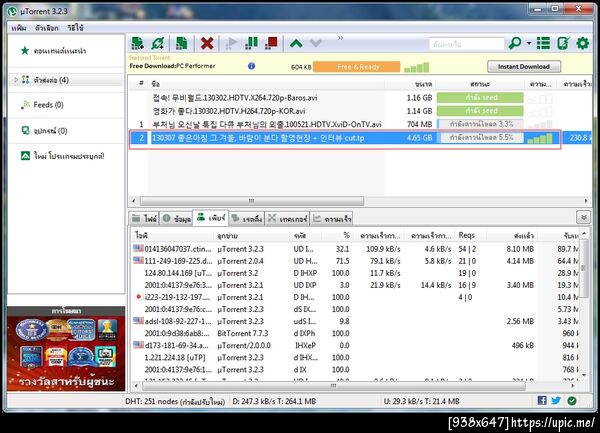600x433 pixels.
Task: Click the Add Torrent from URL icon
Action: [158, 43]
